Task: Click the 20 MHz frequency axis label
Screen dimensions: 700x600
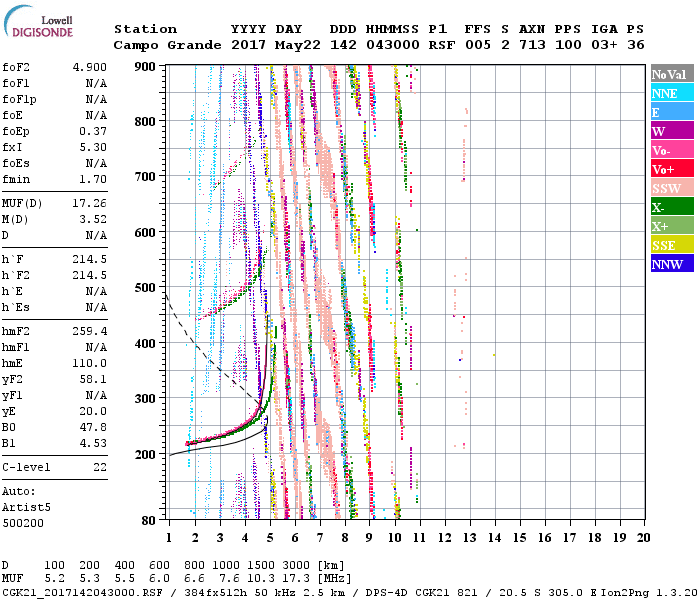Action: [643, 538]
